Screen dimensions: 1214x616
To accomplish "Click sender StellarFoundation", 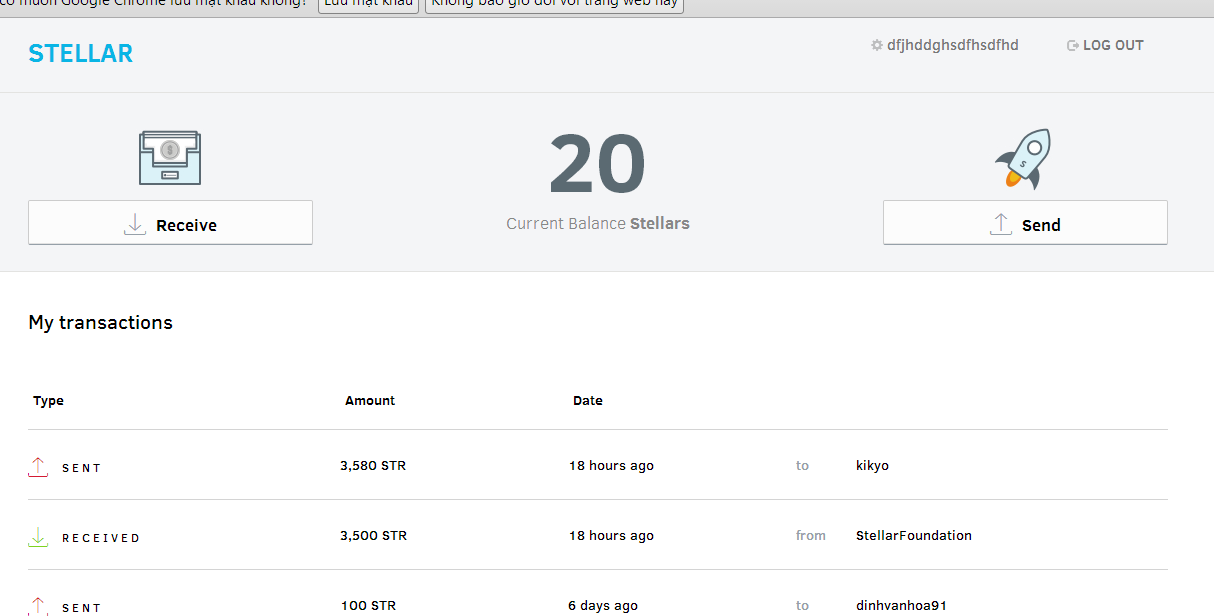I will (914, 535).
